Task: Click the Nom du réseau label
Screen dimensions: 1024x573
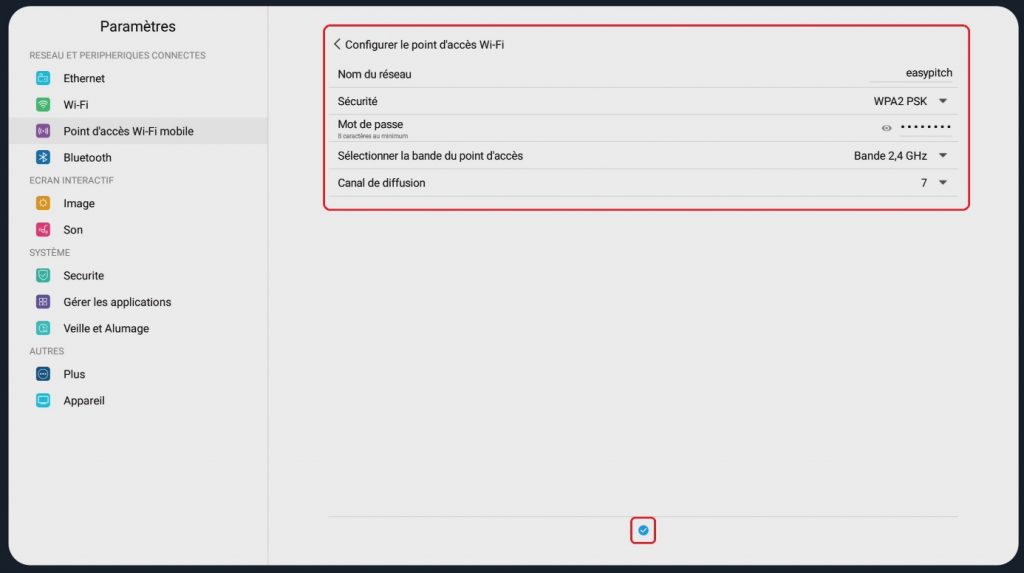Action: click(x=374, y=74)
